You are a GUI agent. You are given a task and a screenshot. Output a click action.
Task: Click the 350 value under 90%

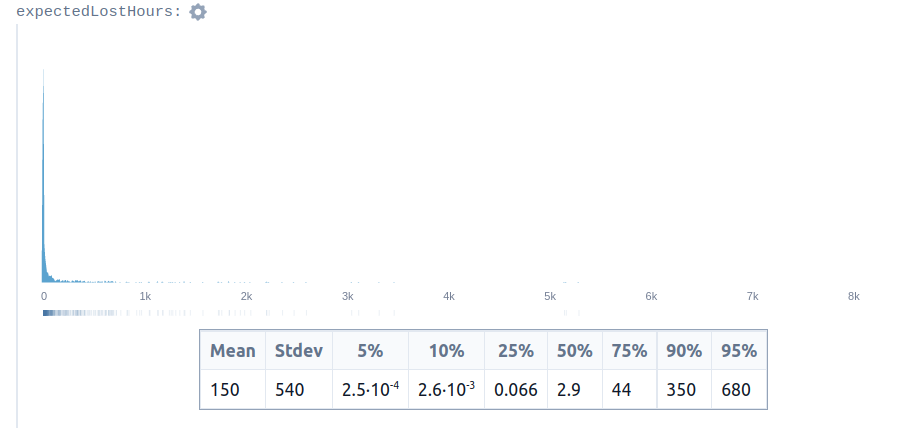[x=684, y=389]
